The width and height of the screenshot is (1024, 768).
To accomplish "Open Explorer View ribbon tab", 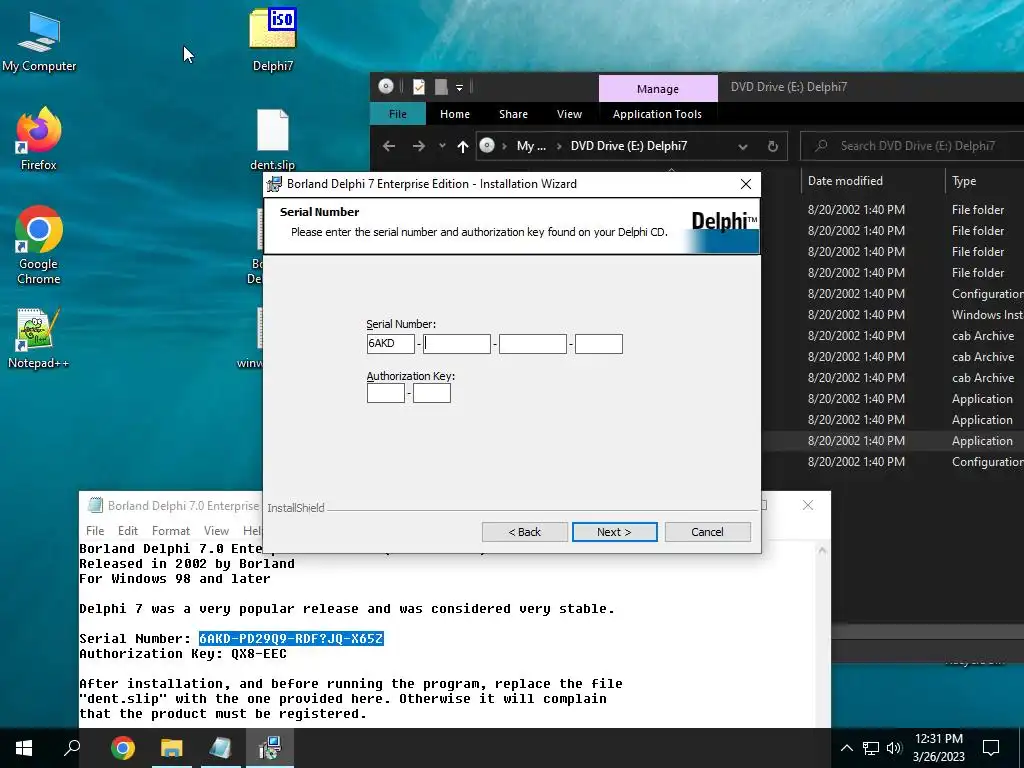I will tap(569, 114).
